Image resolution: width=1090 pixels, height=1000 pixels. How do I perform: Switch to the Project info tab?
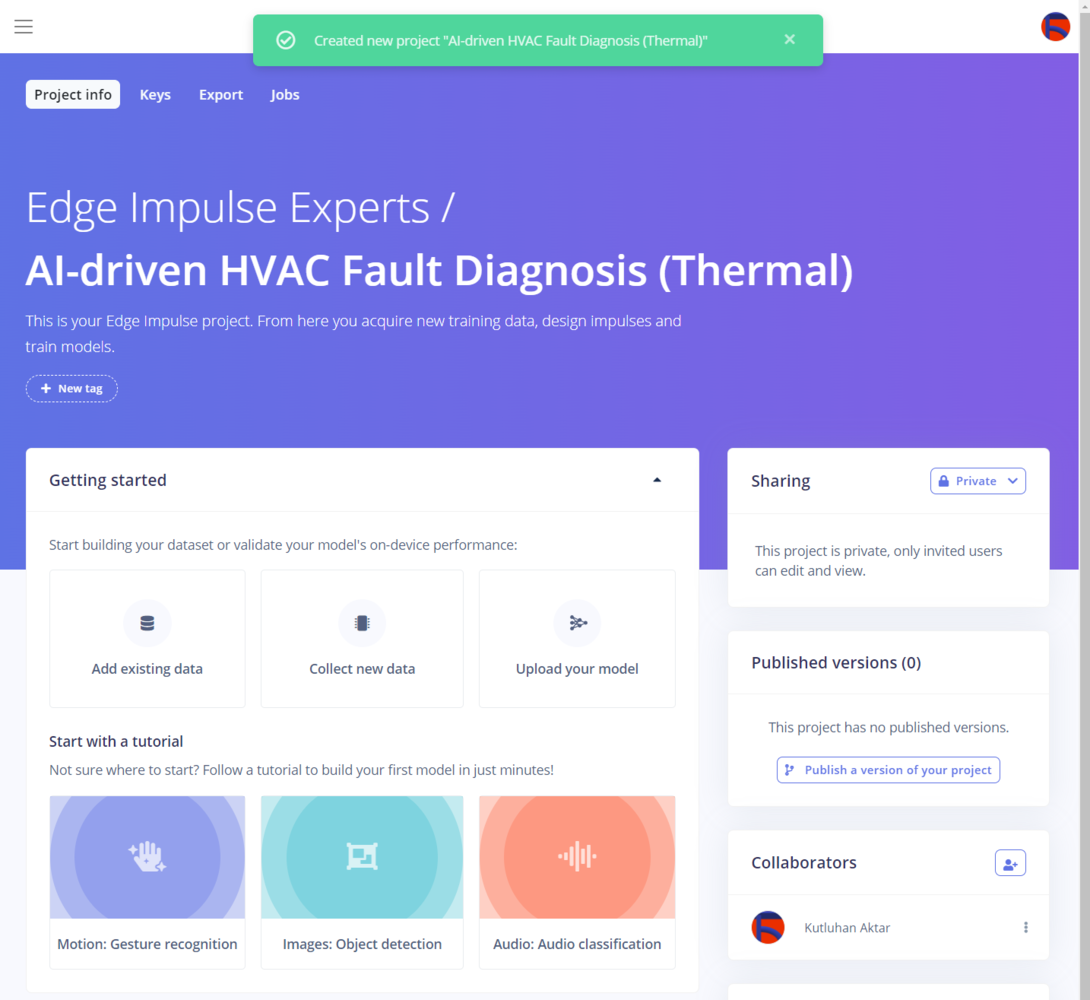[x=73, y=95]
